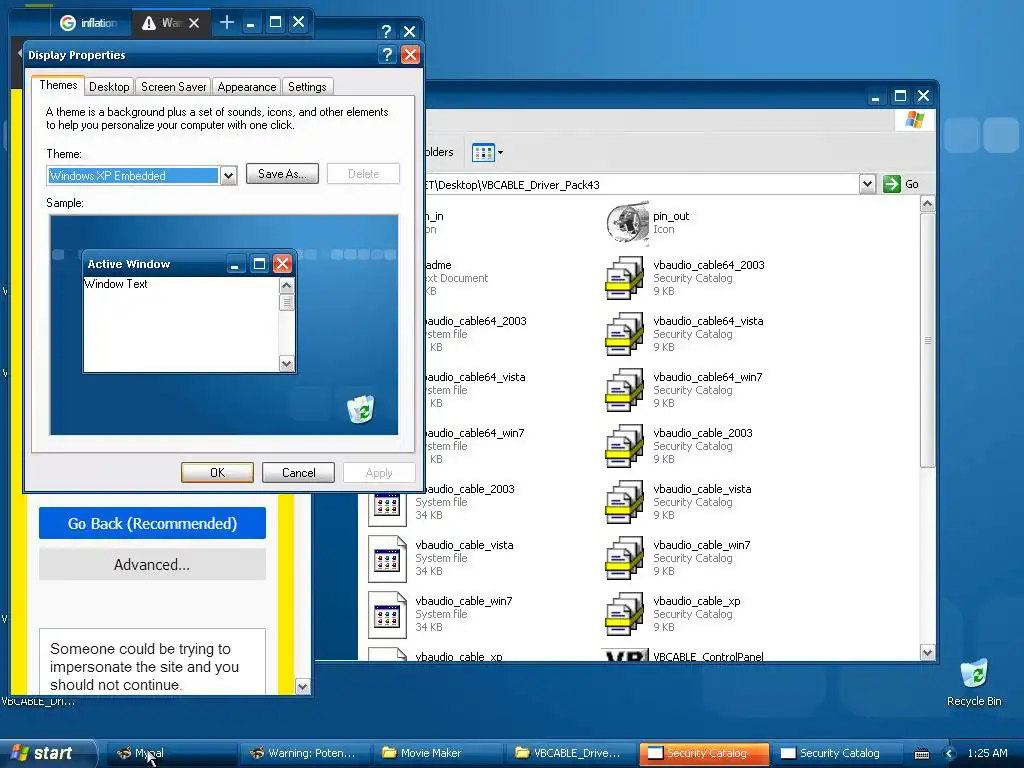Click the system tray keyboard icon
Viewport: 1024px width, 768px height.
coord(921,754)
